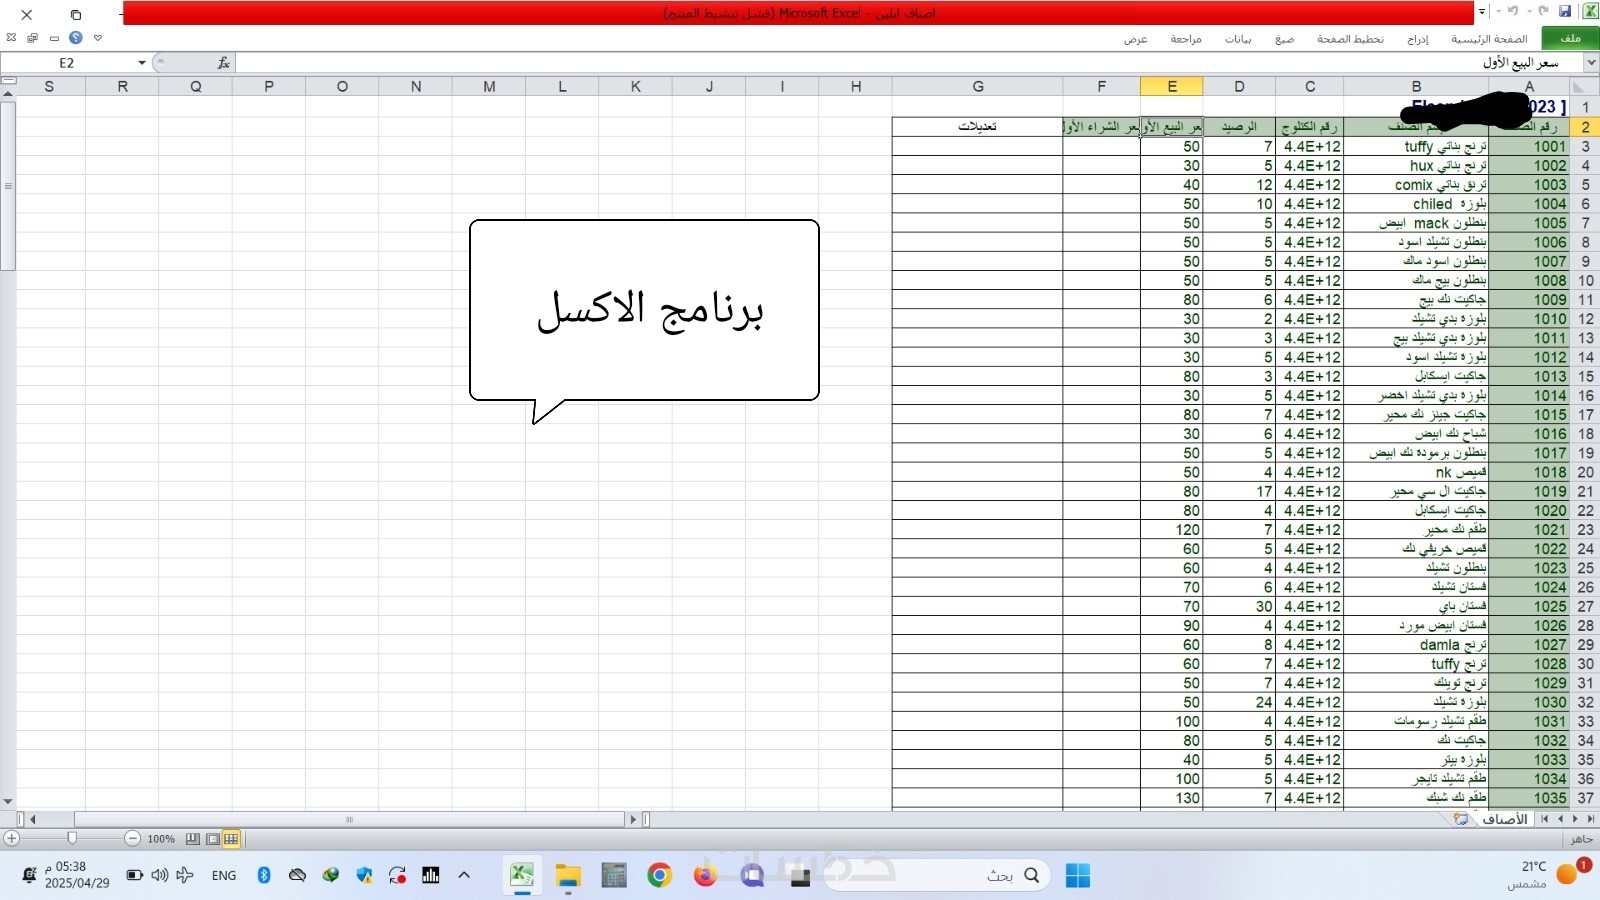
Task: Click the Excel application icon in title bar
Action: click(1589, 12)
